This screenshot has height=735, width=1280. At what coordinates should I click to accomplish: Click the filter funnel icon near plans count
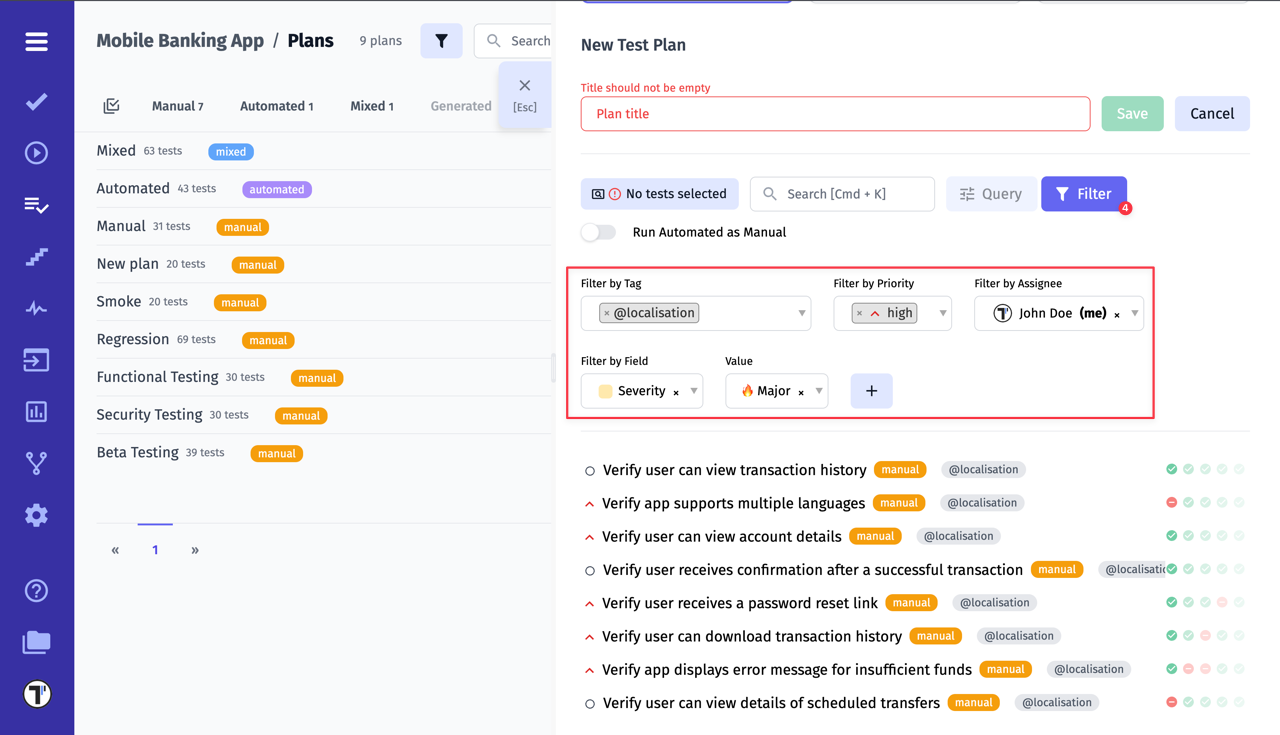coord(441,41)
